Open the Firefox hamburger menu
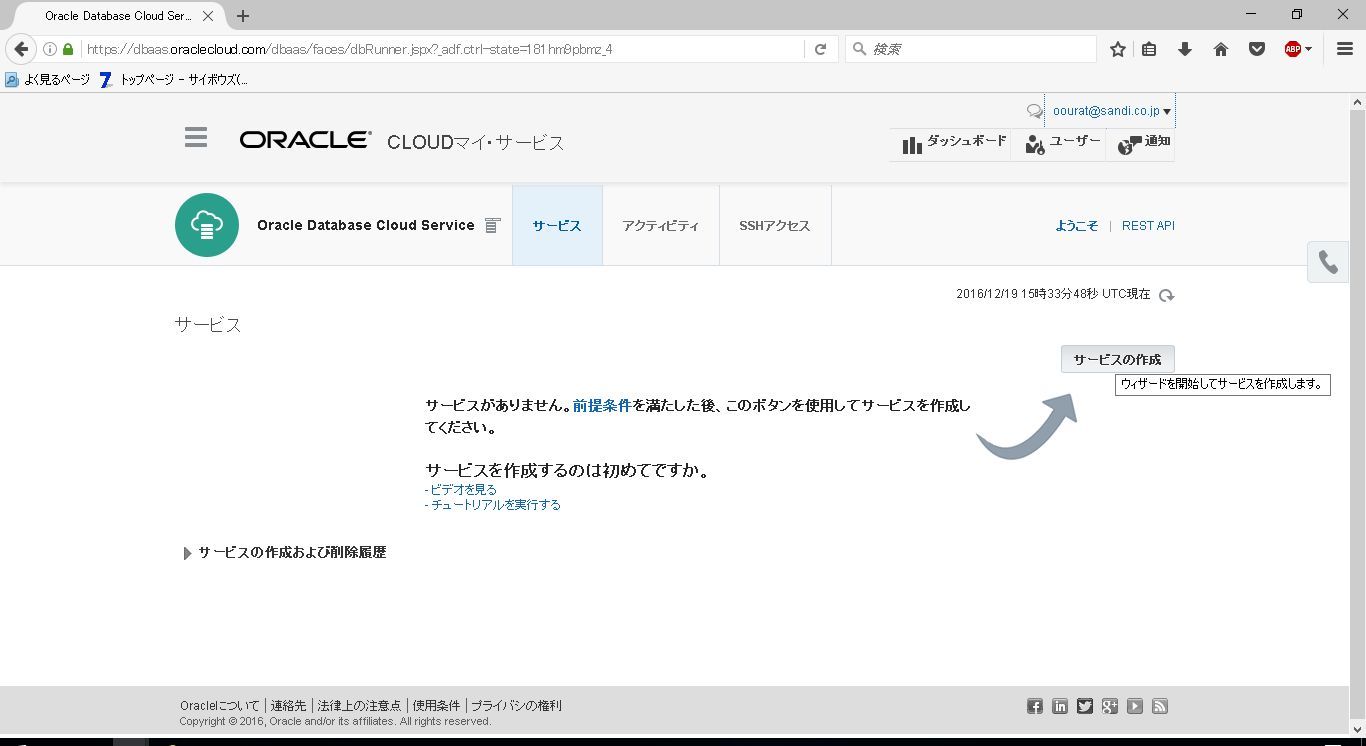Image resolution: width=1366 pixels, height=746 pixels. tap(1345, 49)
